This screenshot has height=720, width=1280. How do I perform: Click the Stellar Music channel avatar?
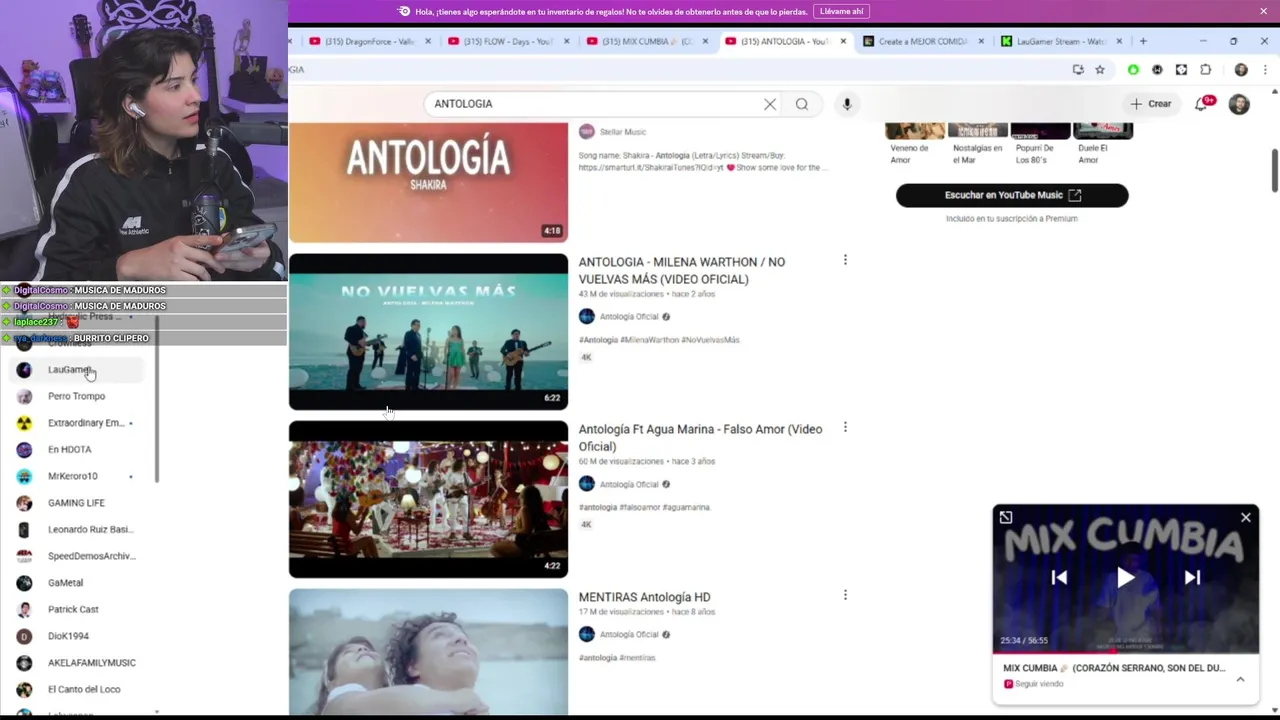click(x=587, y=132)
